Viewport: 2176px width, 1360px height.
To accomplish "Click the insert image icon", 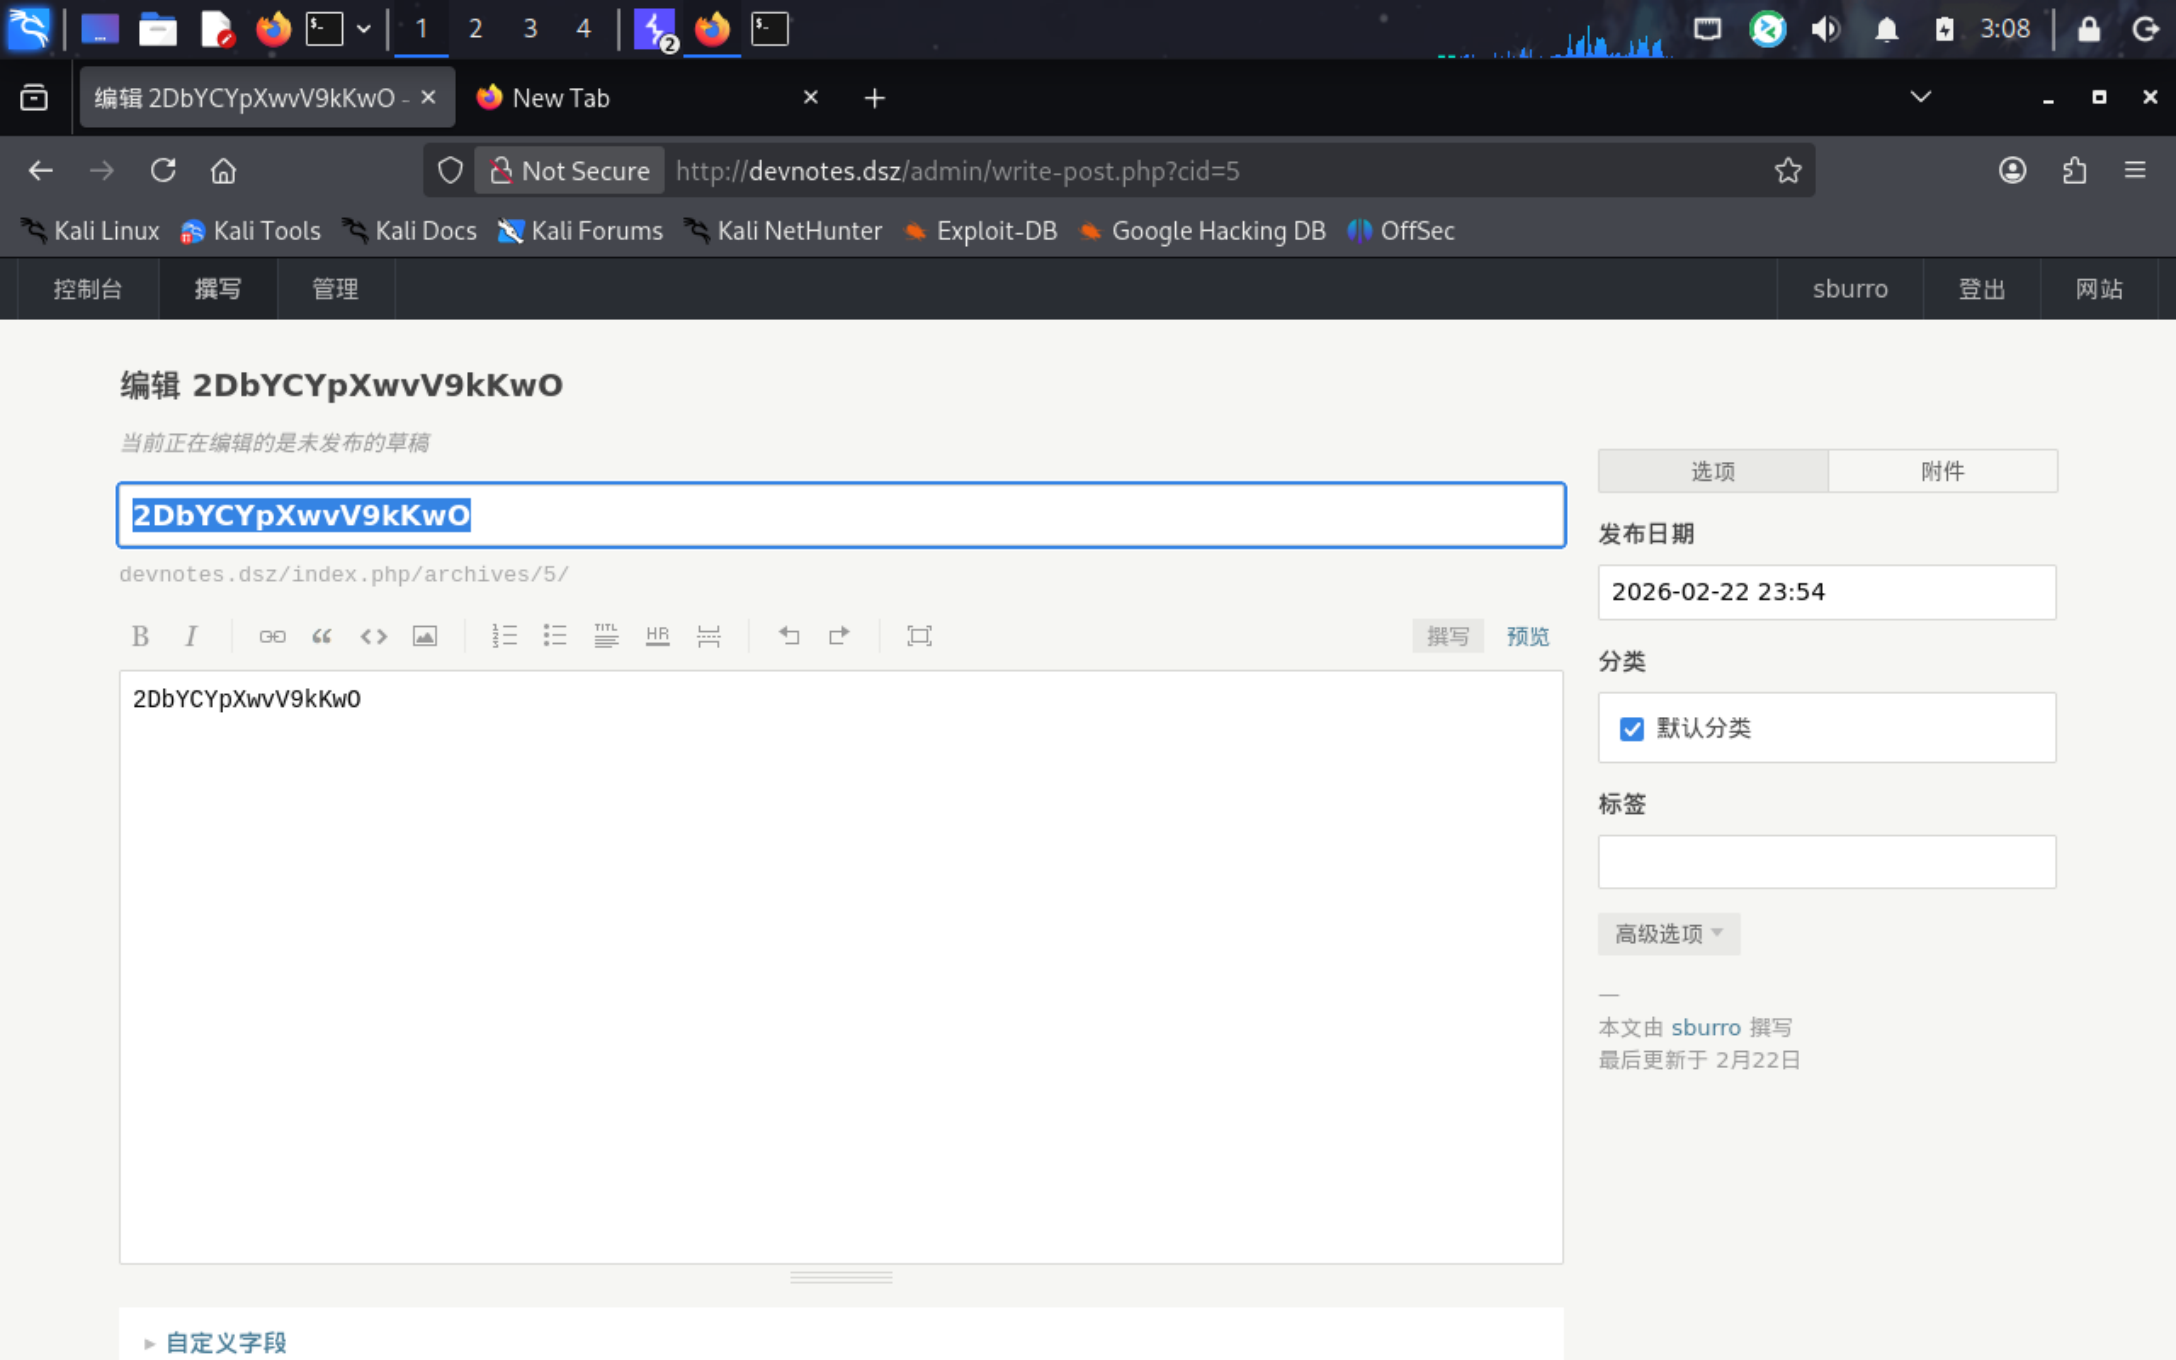I will coord(425,636).
